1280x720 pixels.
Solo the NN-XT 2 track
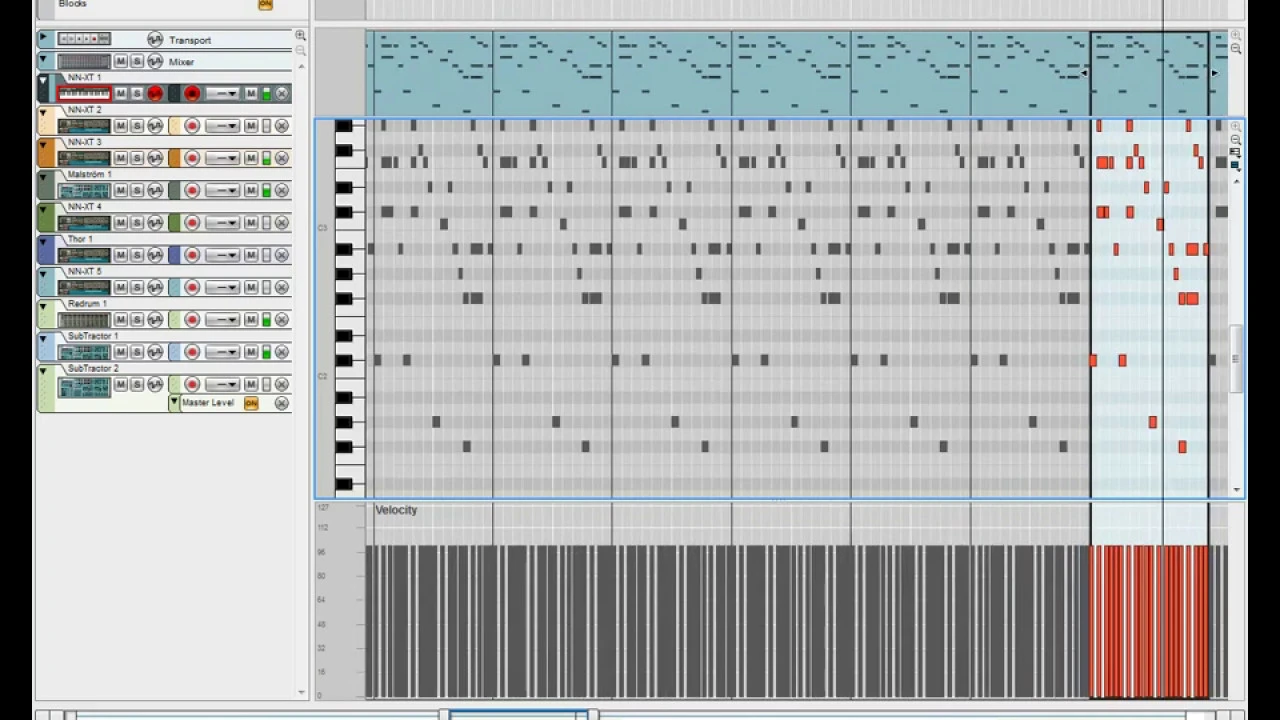pyautogui.click(x=137, y=126)
